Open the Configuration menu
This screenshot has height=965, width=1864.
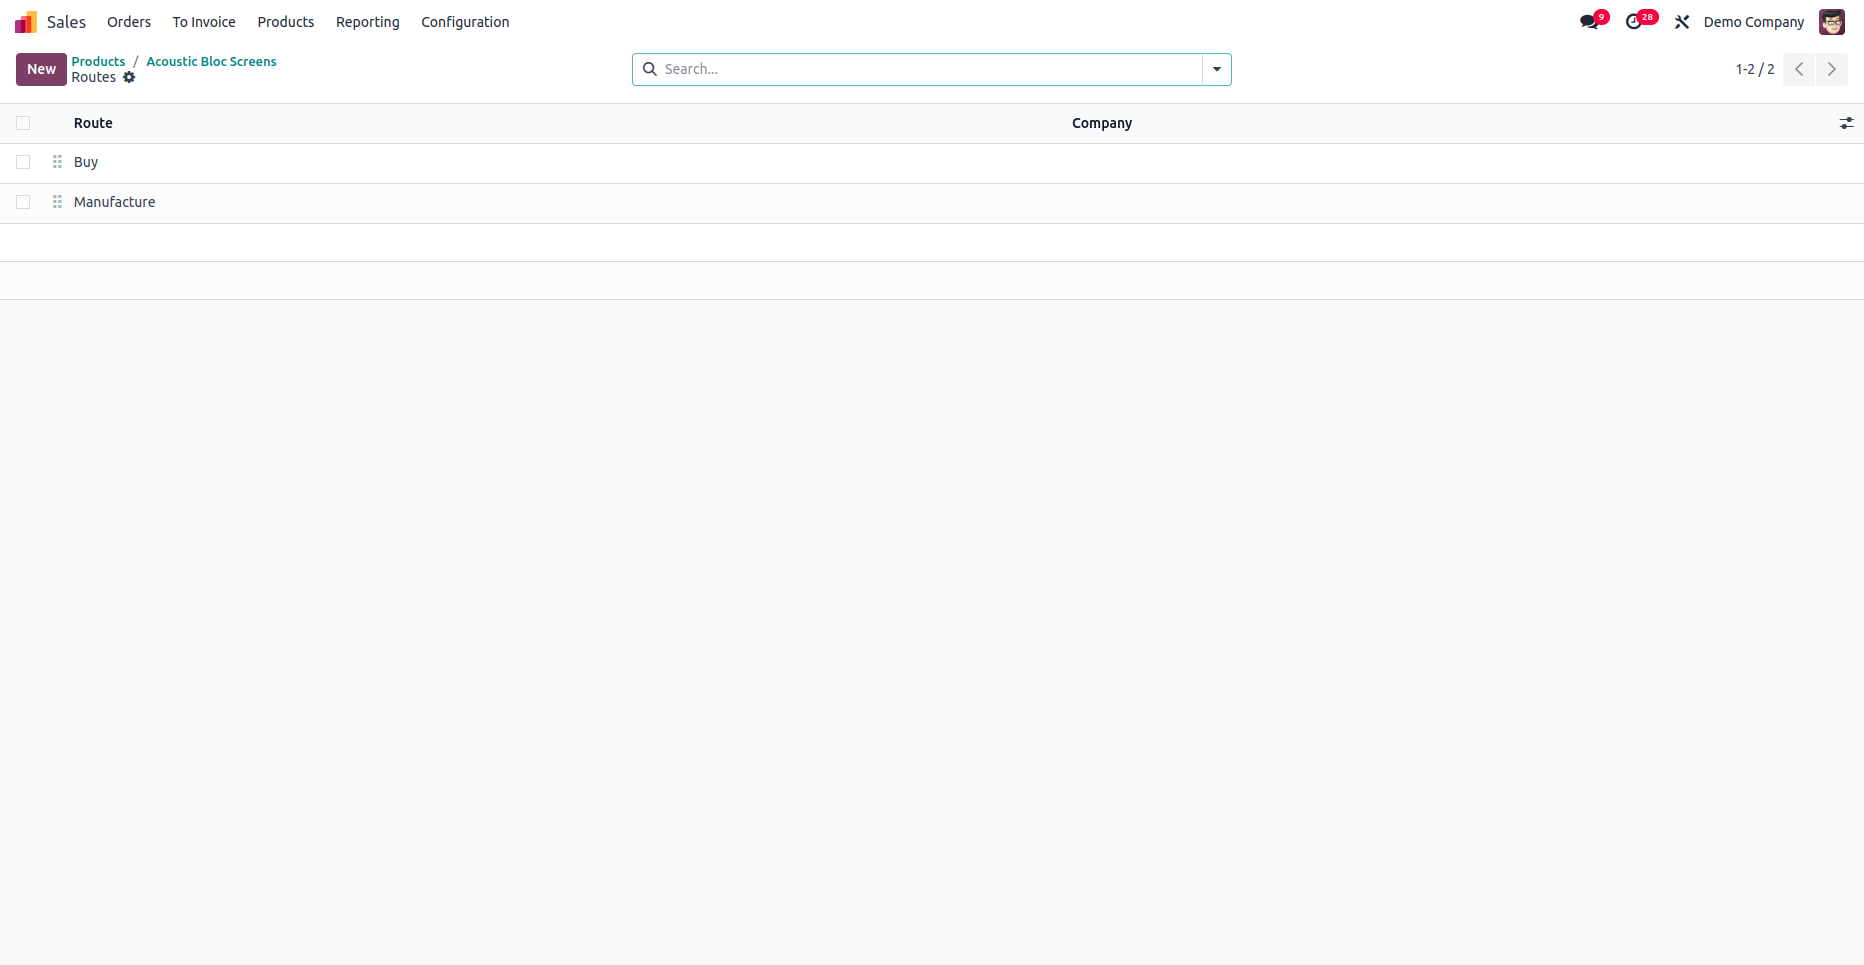pyautogui.click(x=465, y=22)
